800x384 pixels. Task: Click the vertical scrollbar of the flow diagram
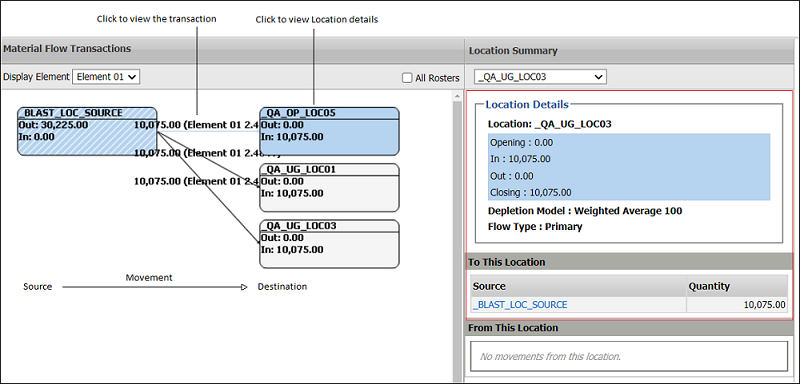click(x=457, y=240)
